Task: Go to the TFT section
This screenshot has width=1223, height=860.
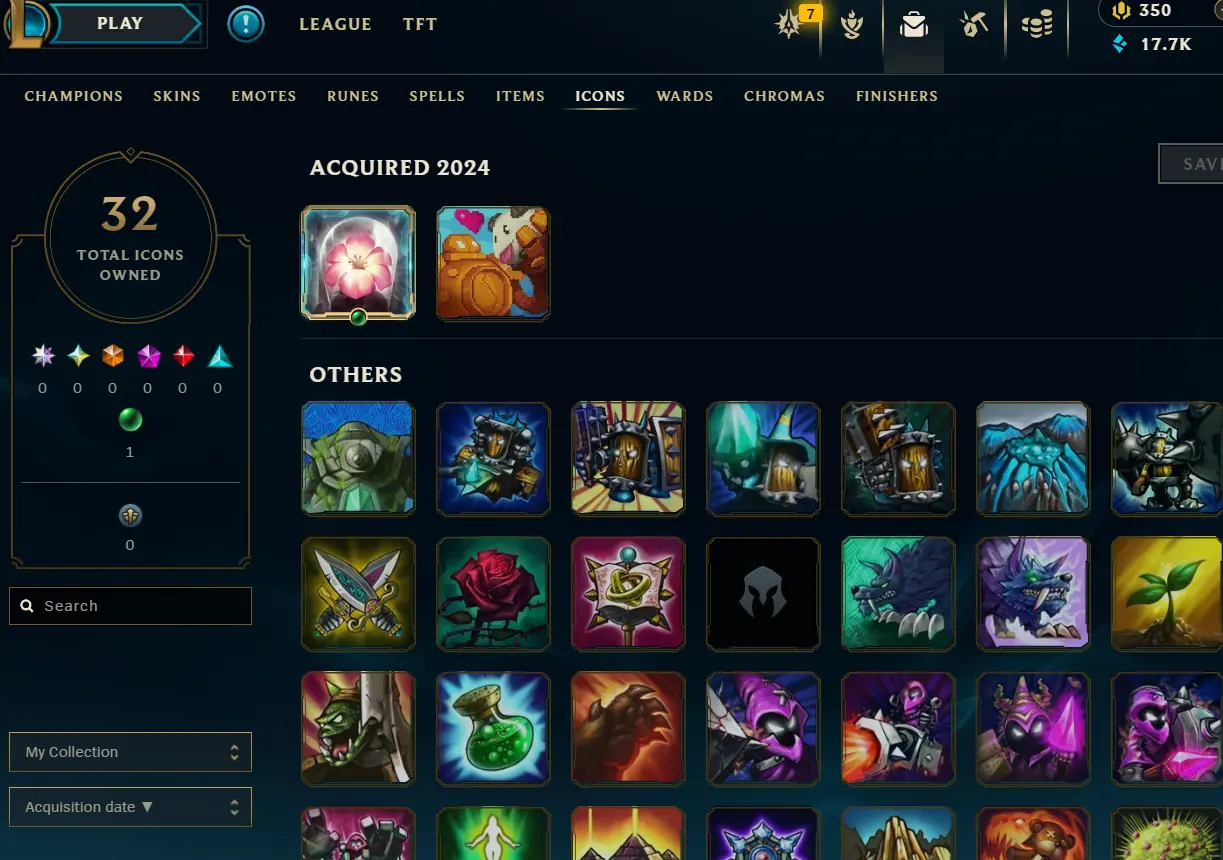Action: pos(420,24)
